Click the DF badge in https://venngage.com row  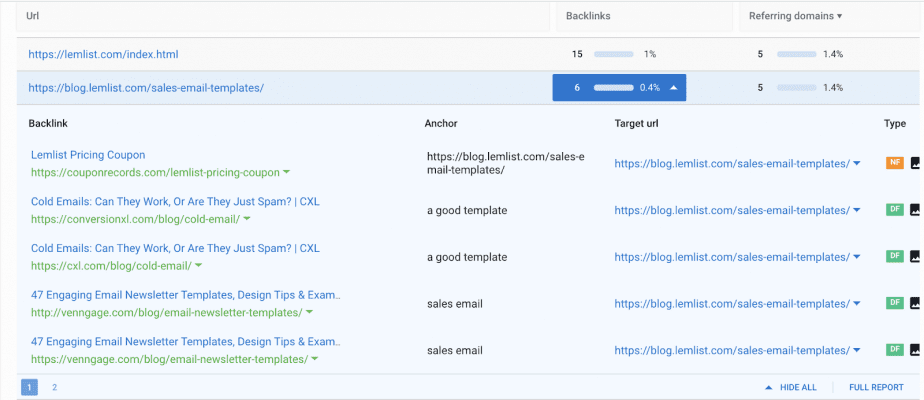pos(895,350)
